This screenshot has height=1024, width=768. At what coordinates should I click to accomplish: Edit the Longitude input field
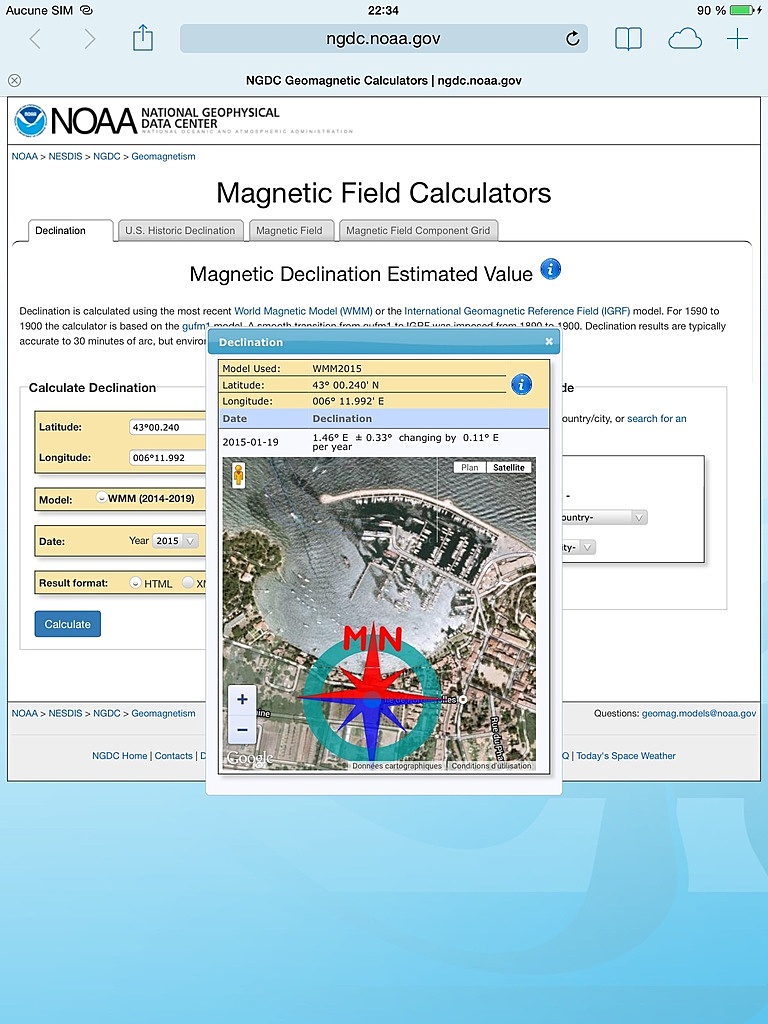[168, 458]
